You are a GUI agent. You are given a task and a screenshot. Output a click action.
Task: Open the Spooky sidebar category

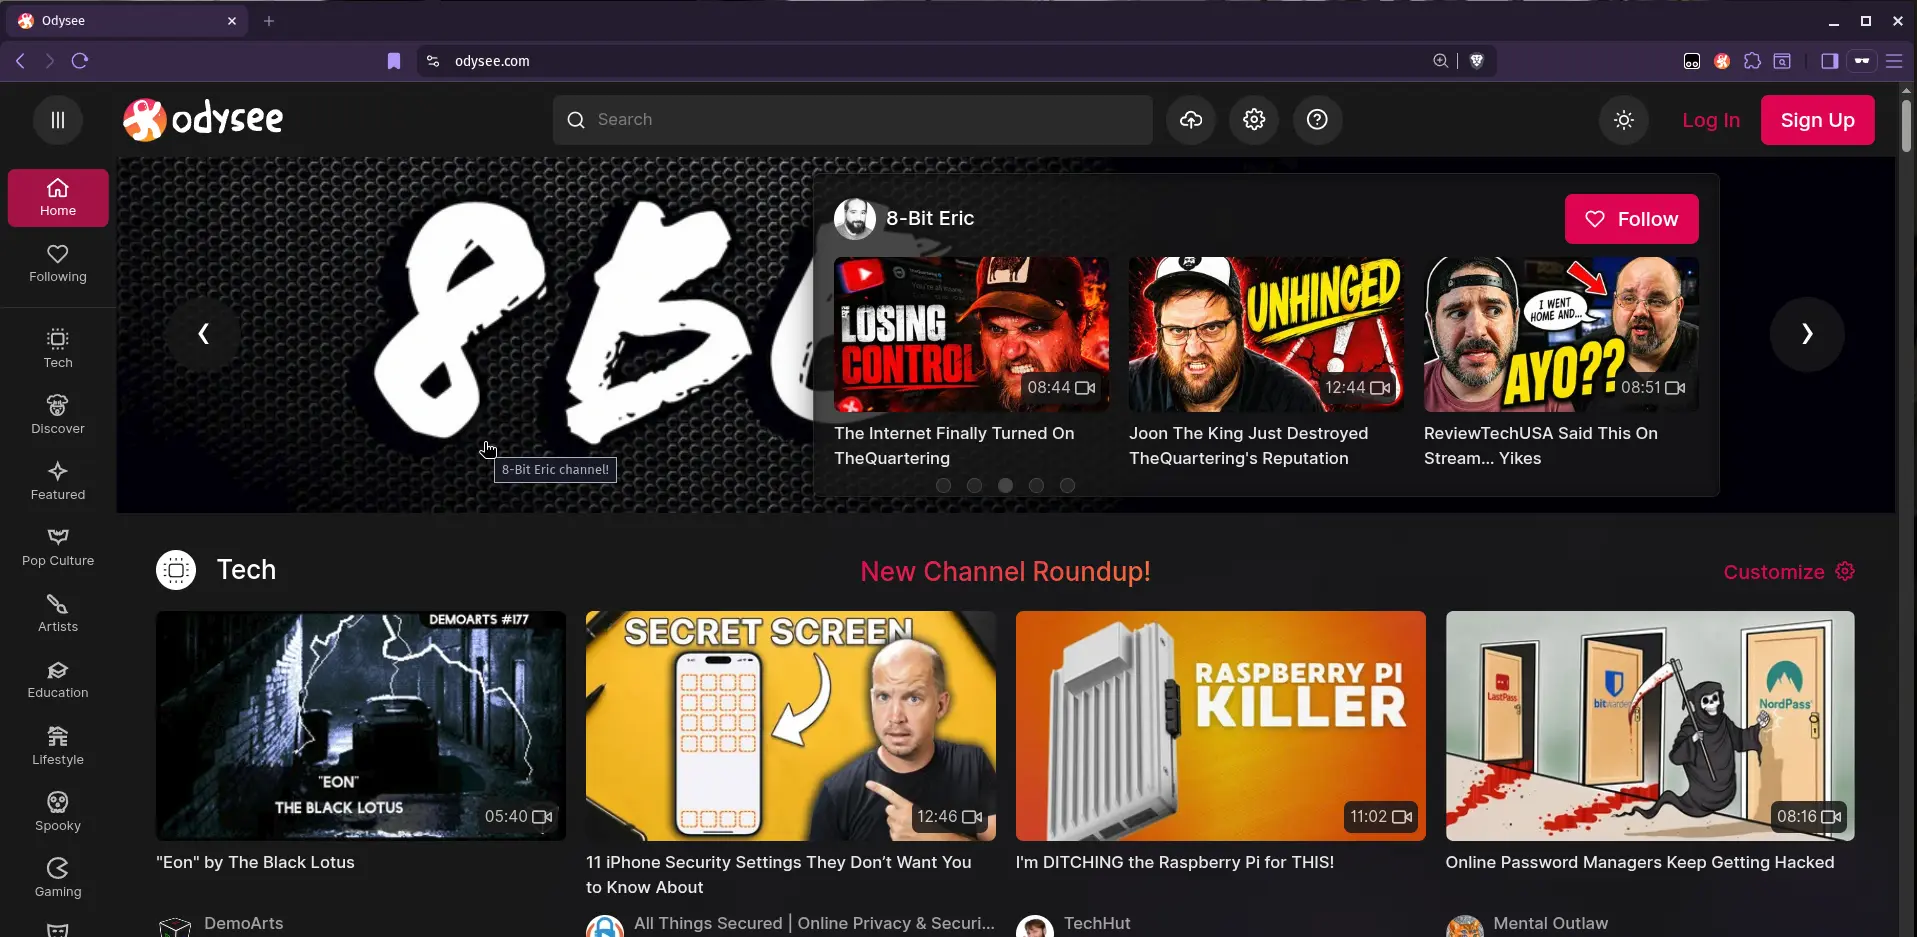pos(58,811)
